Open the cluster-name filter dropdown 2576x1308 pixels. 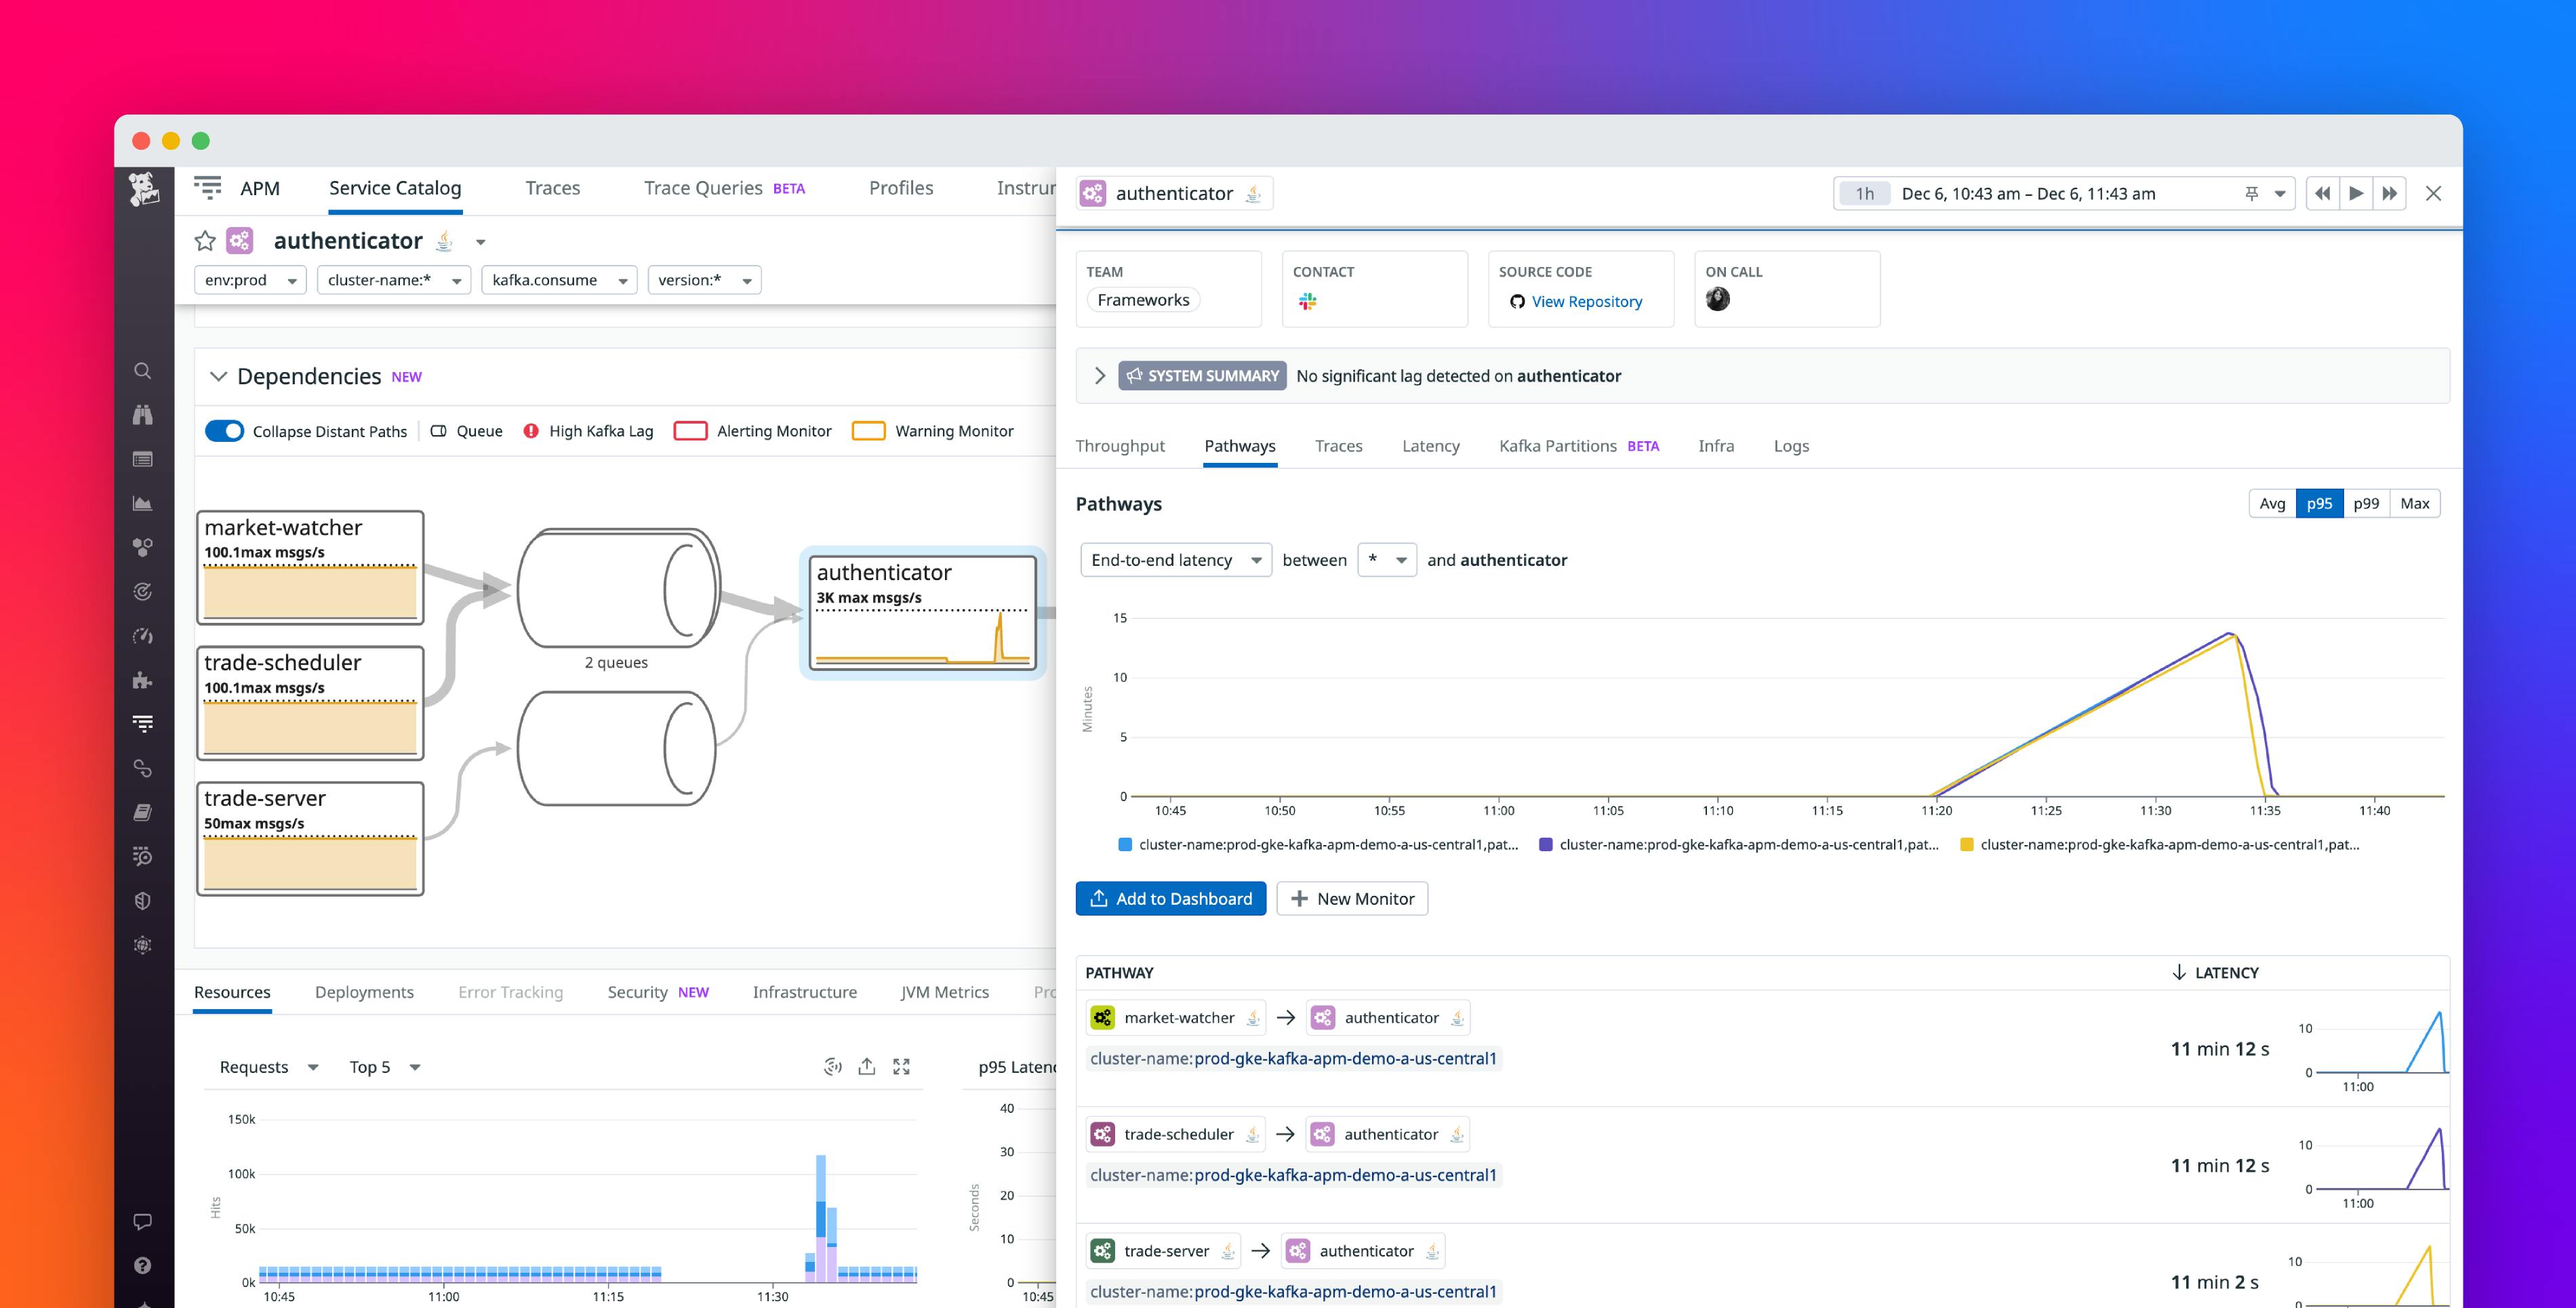393,279
